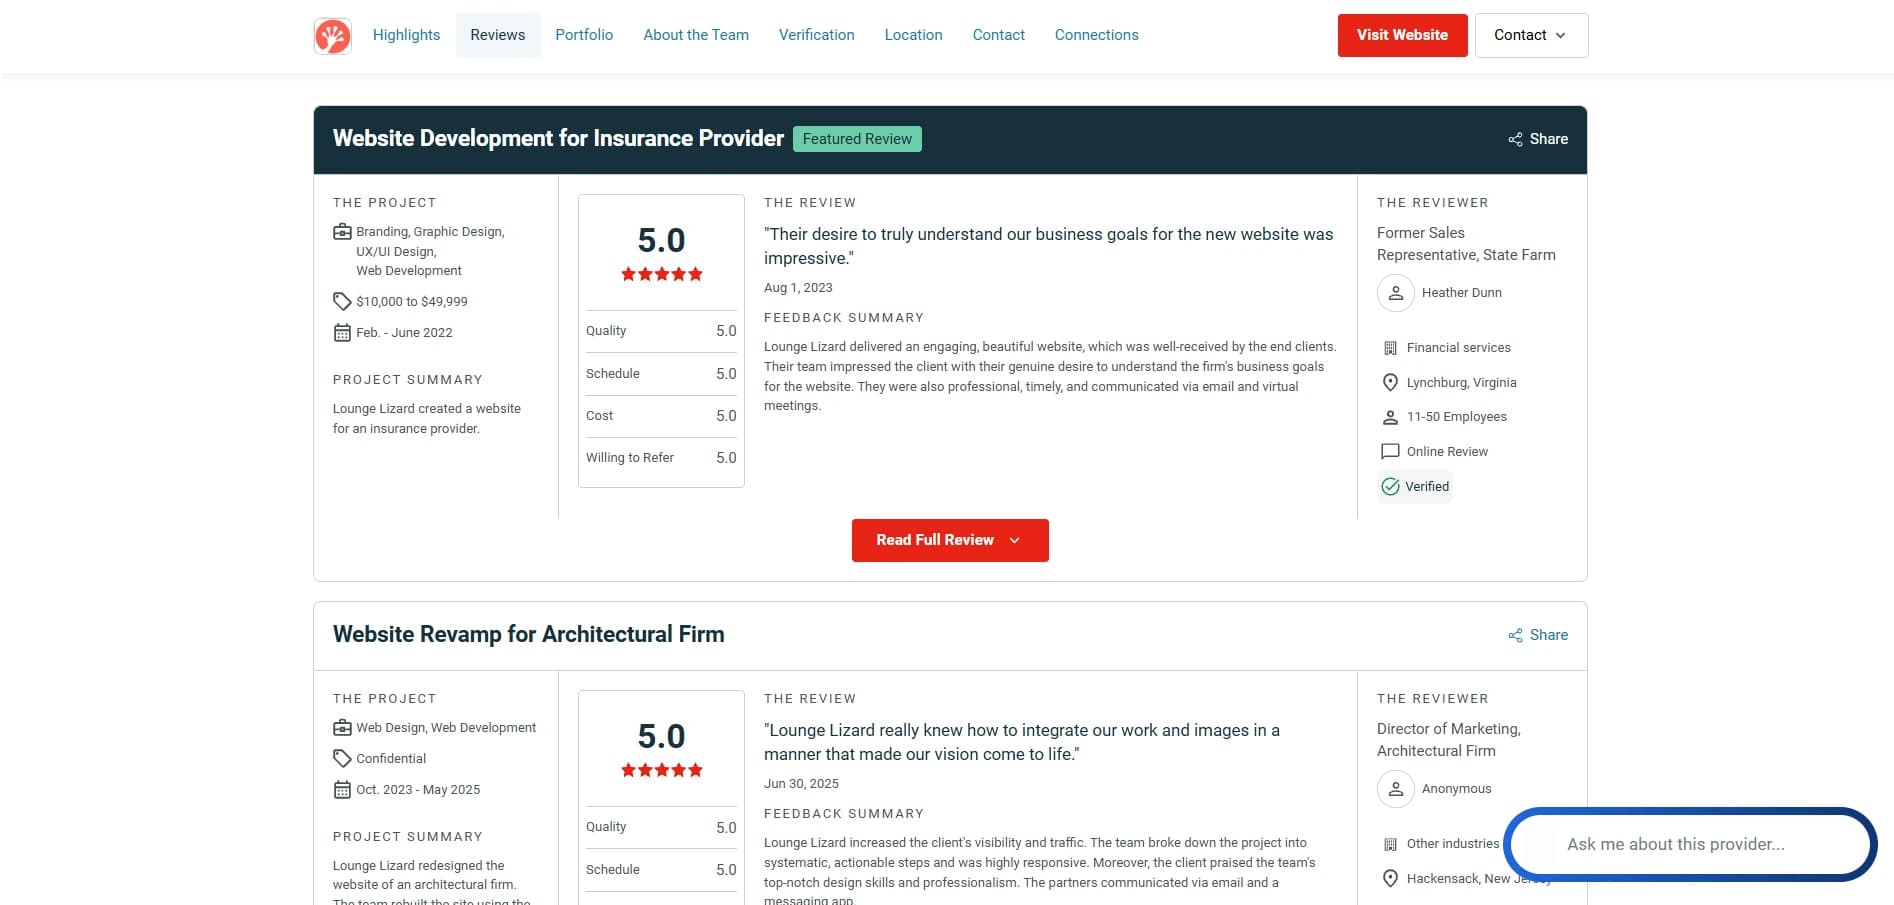1894x905 pixels.
Task: Open Website Revamp for Architectural Firm title
Action: tap(528, 634)
